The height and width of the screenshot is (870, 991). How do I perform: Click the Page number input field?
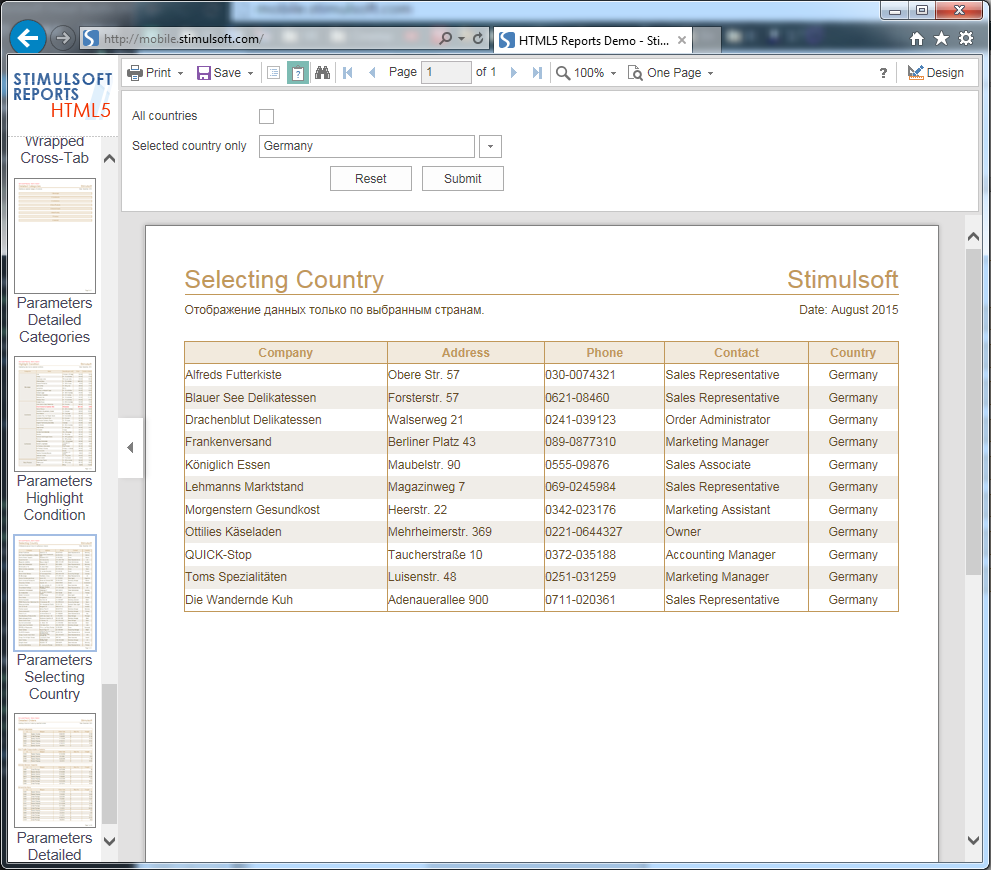click(x=446, y=73)
